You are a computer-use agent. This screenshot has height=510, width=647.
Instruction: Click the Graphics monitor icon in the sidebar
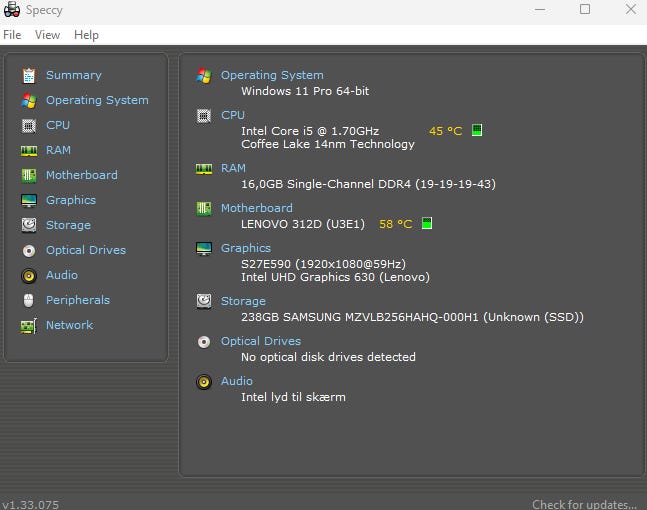(x=29, y=201)
